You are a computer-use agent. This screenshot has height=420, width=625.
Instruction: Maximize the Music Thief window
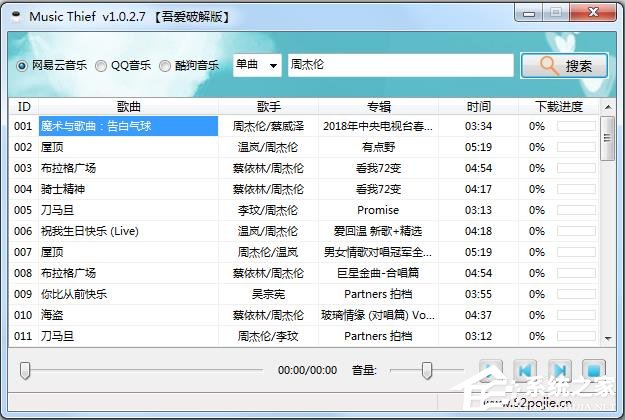click(x=556, y=13)
